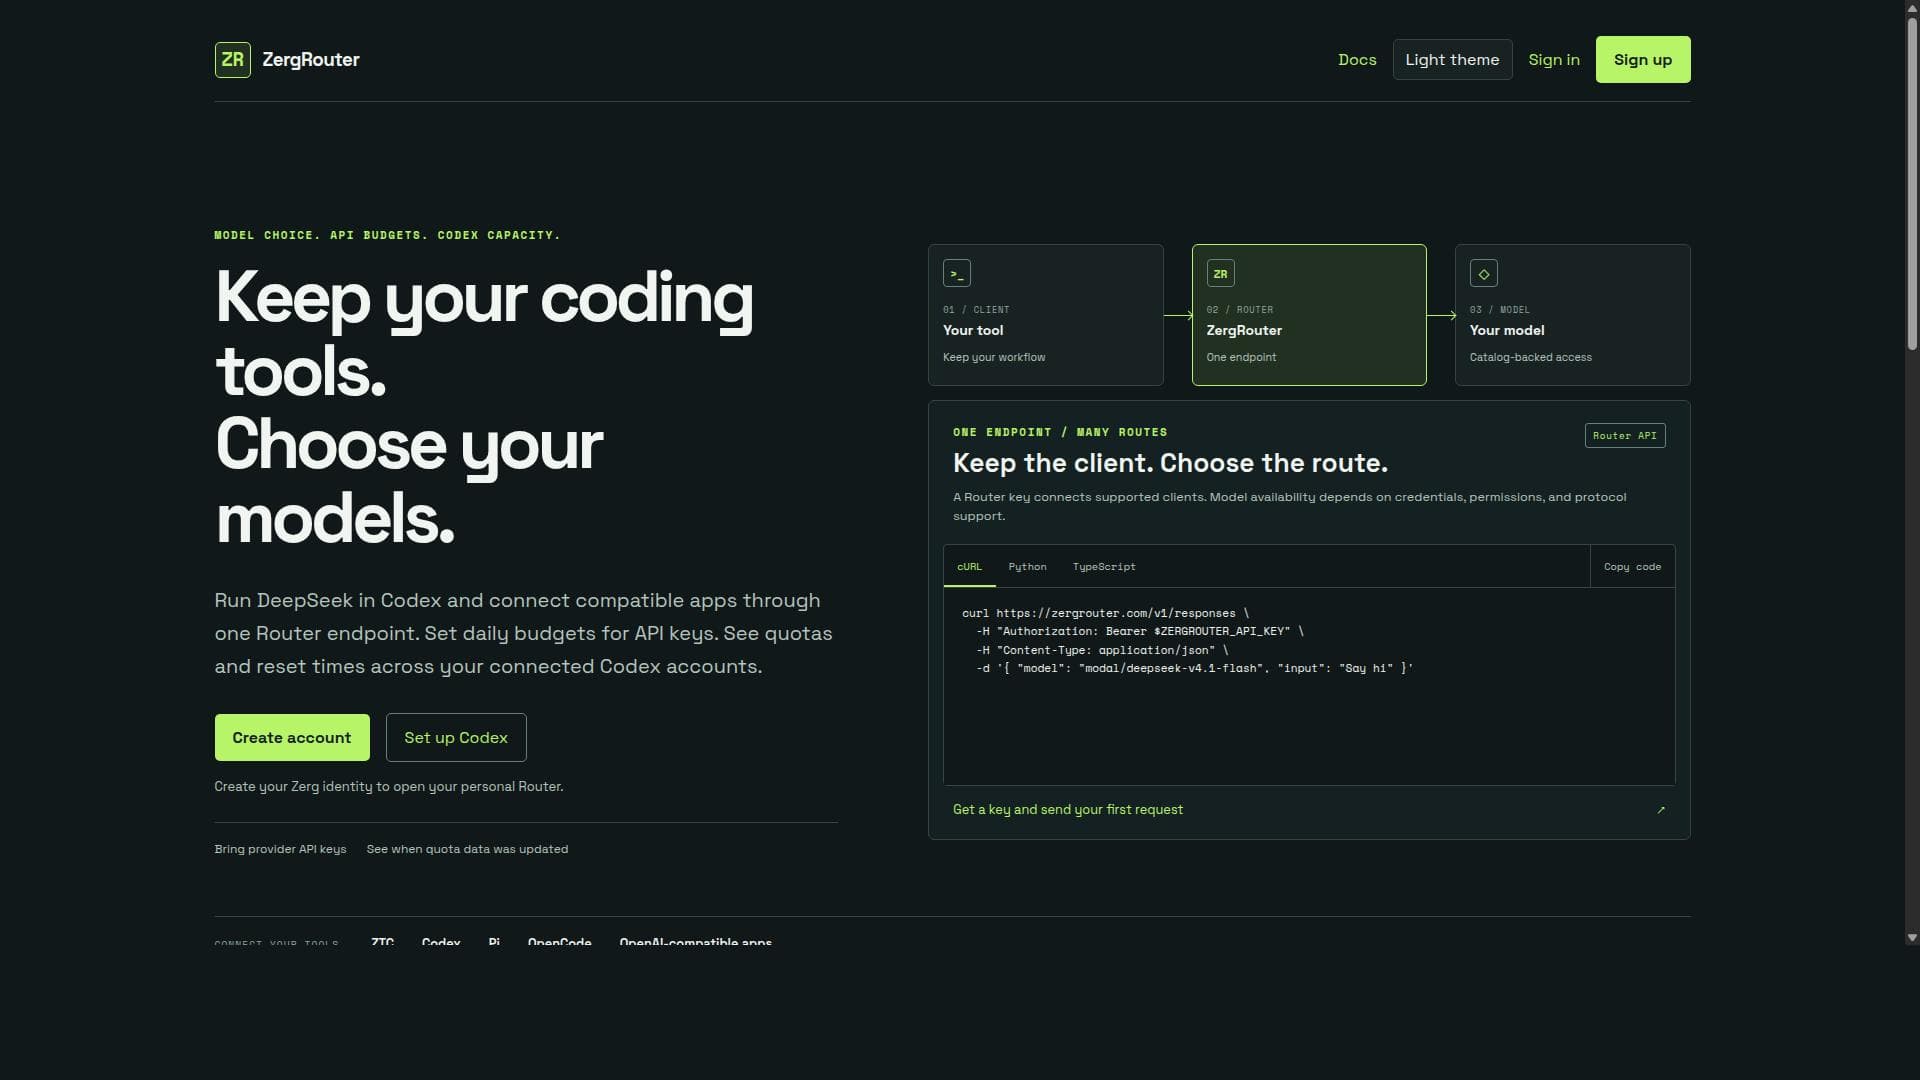This screenshot has width=1920, height=1080.
Task: Click the scrollbar up arrow
Action: tap(1912, 7)
